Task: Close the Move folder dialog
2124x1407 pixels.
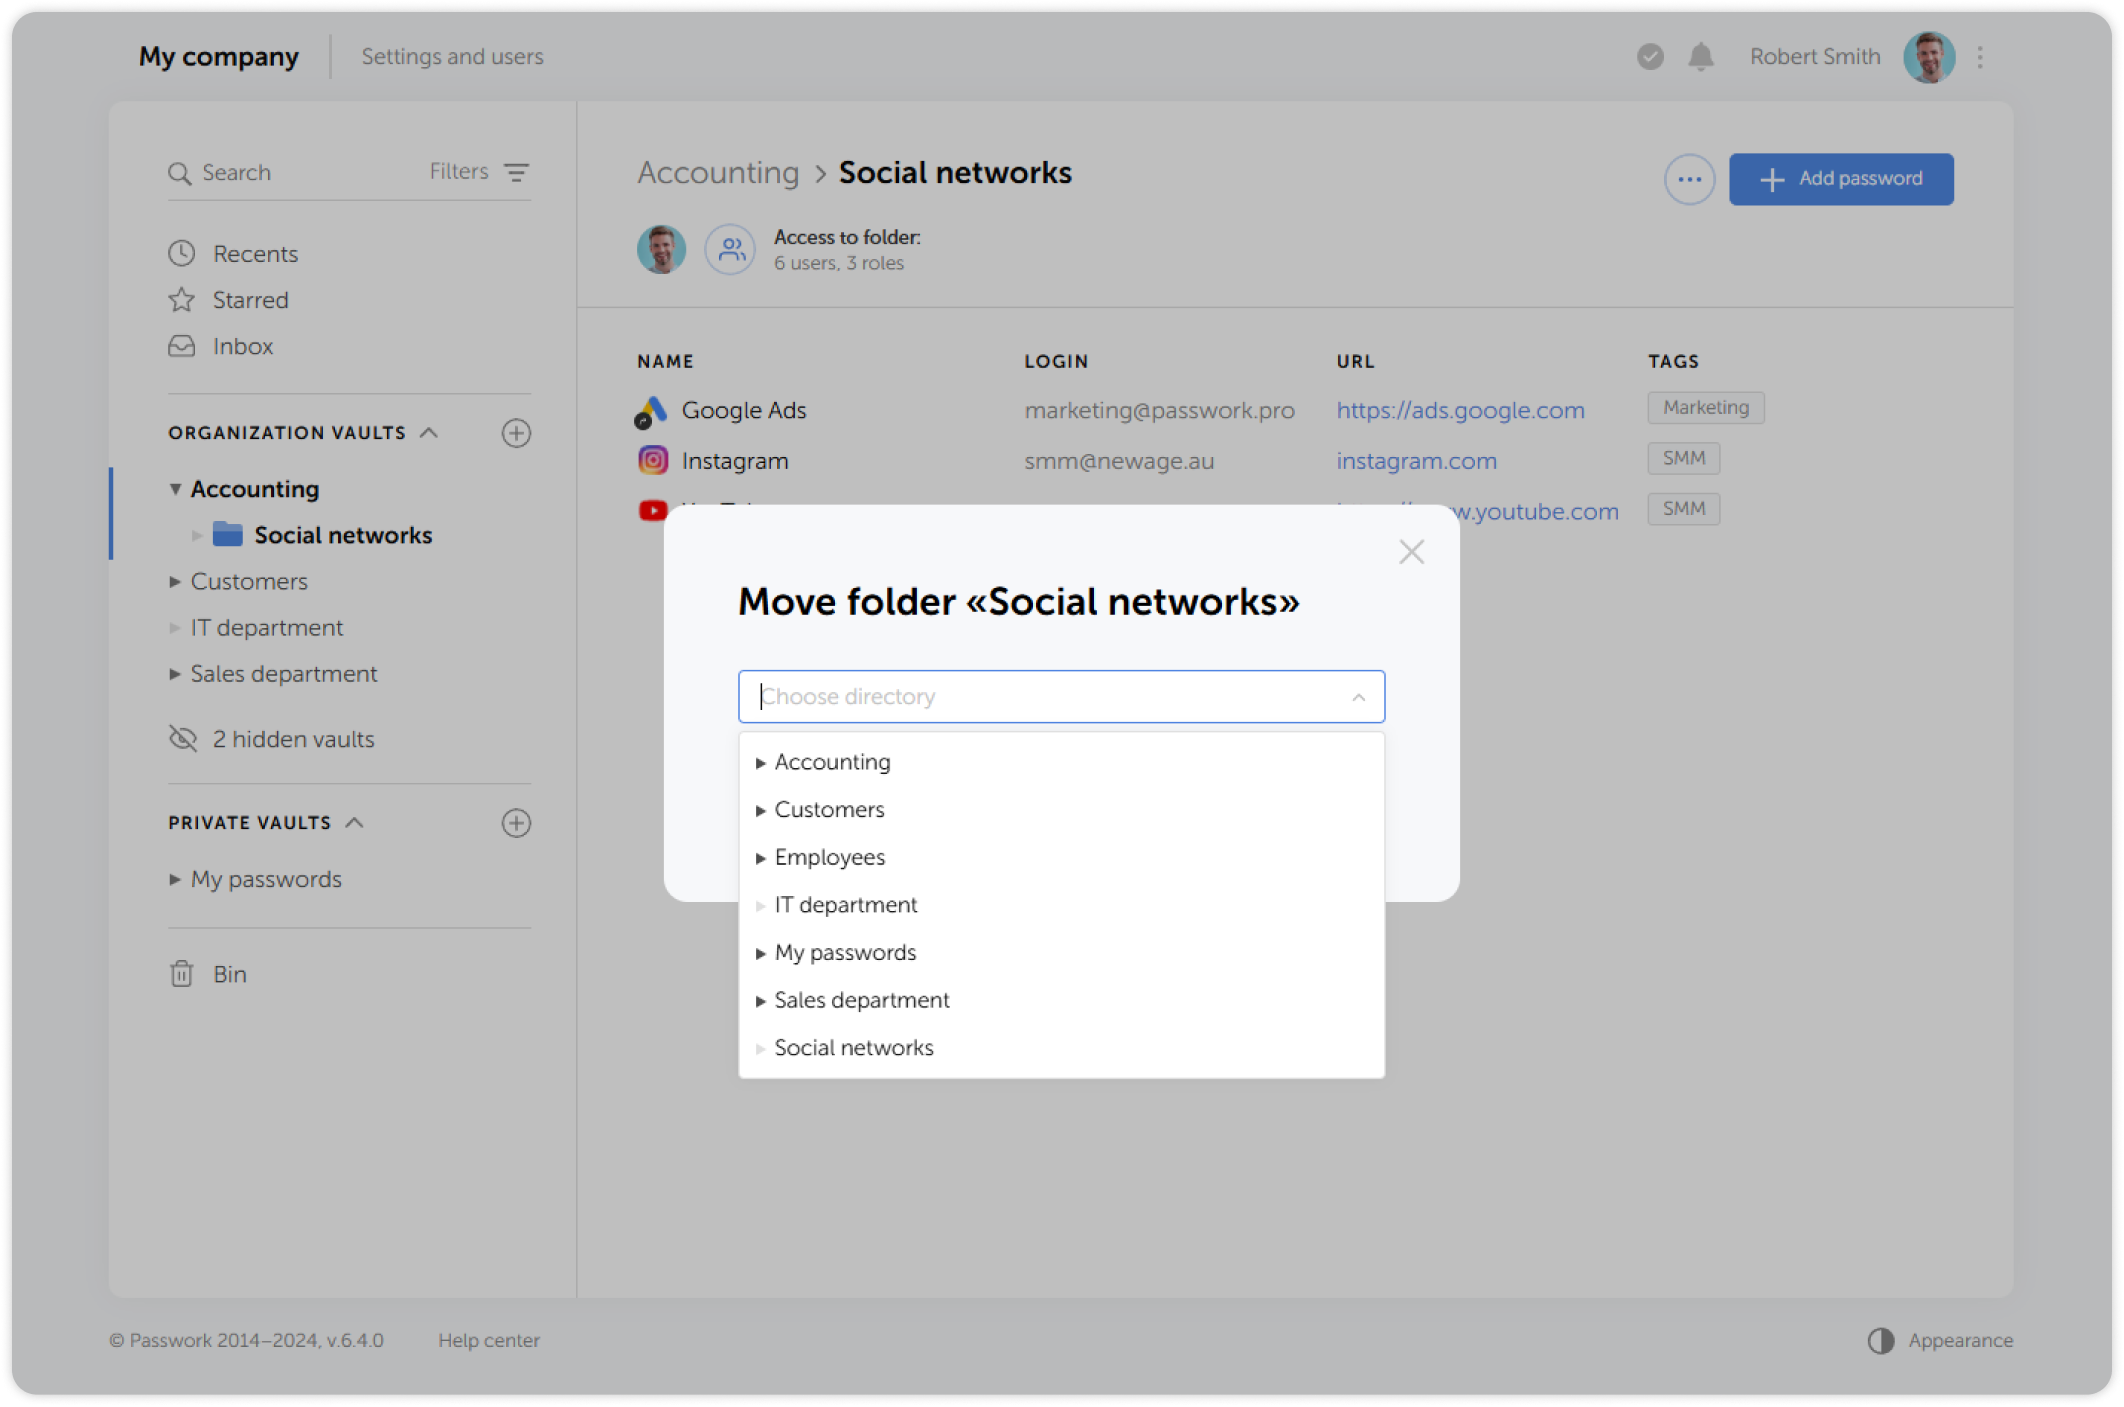Action: (x=1411, y=551)
